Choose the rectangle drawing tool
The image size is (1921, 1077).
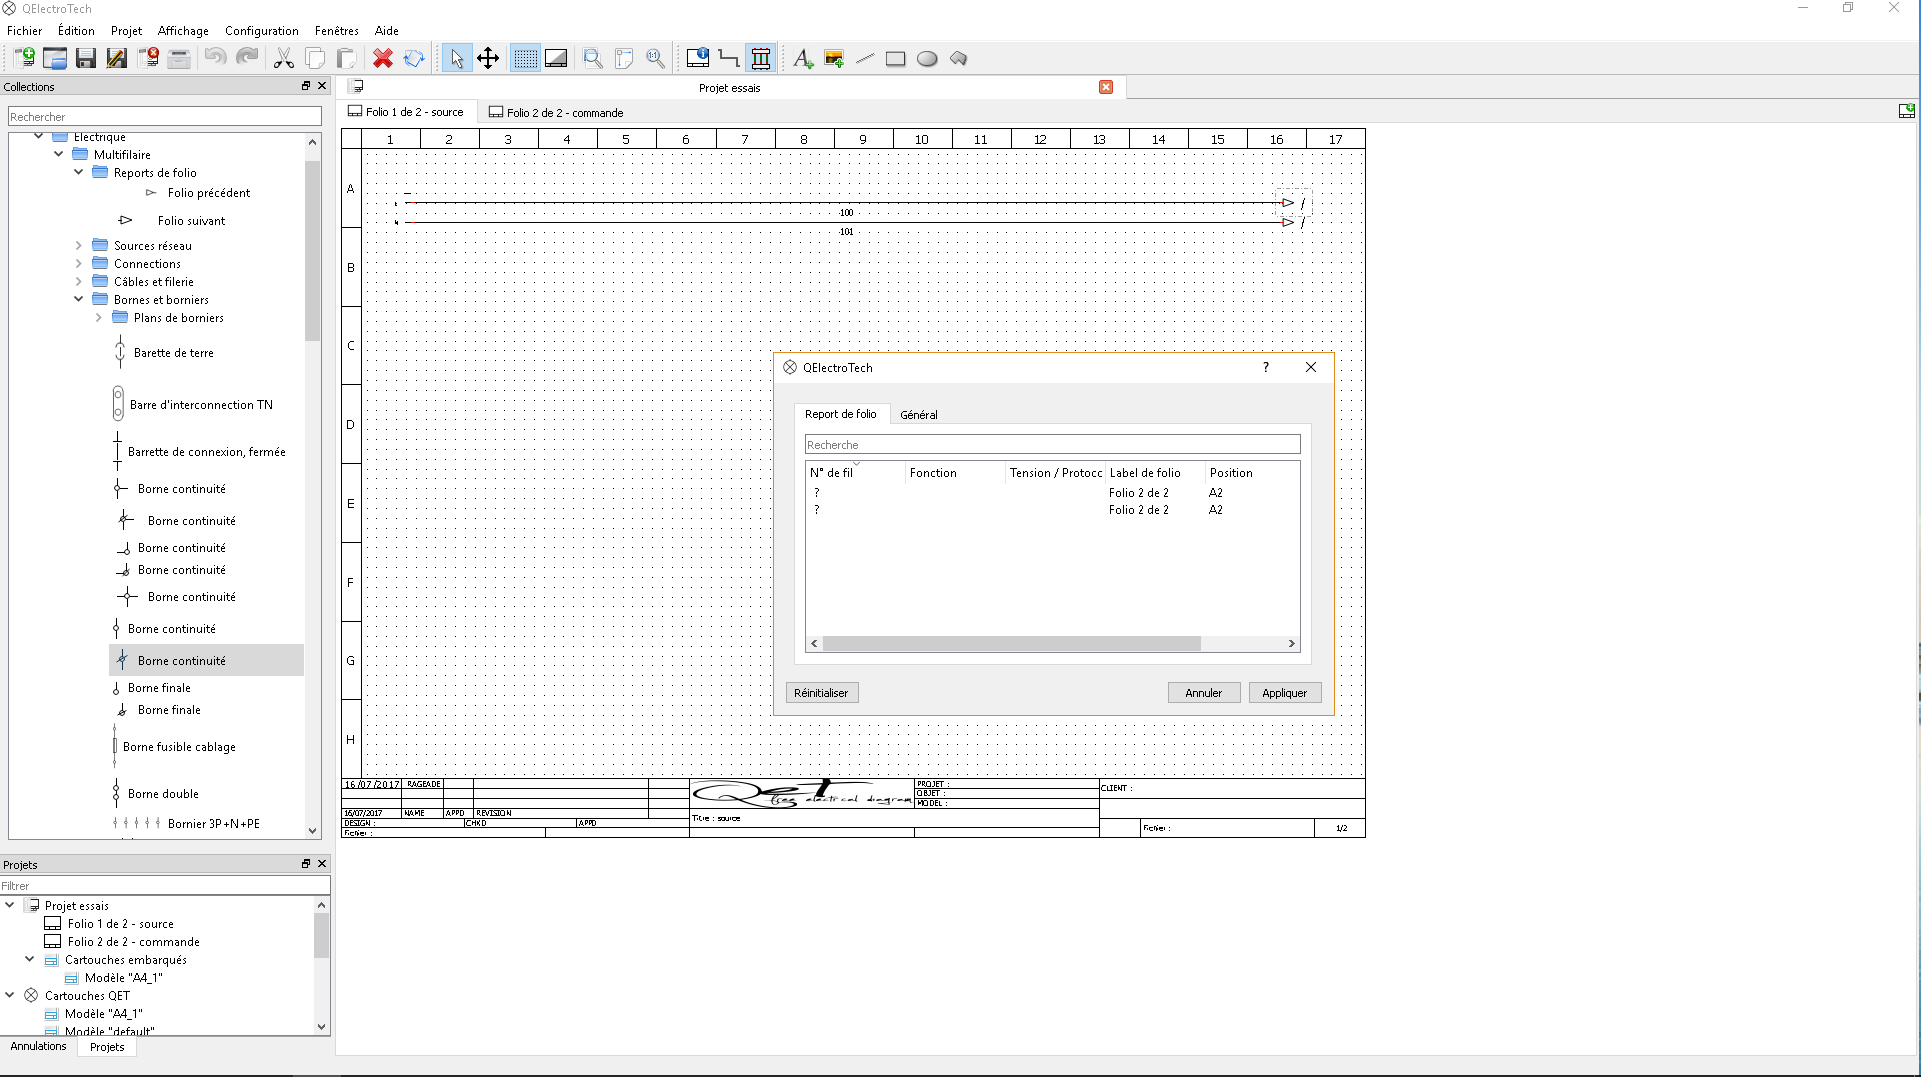(896, 59)
